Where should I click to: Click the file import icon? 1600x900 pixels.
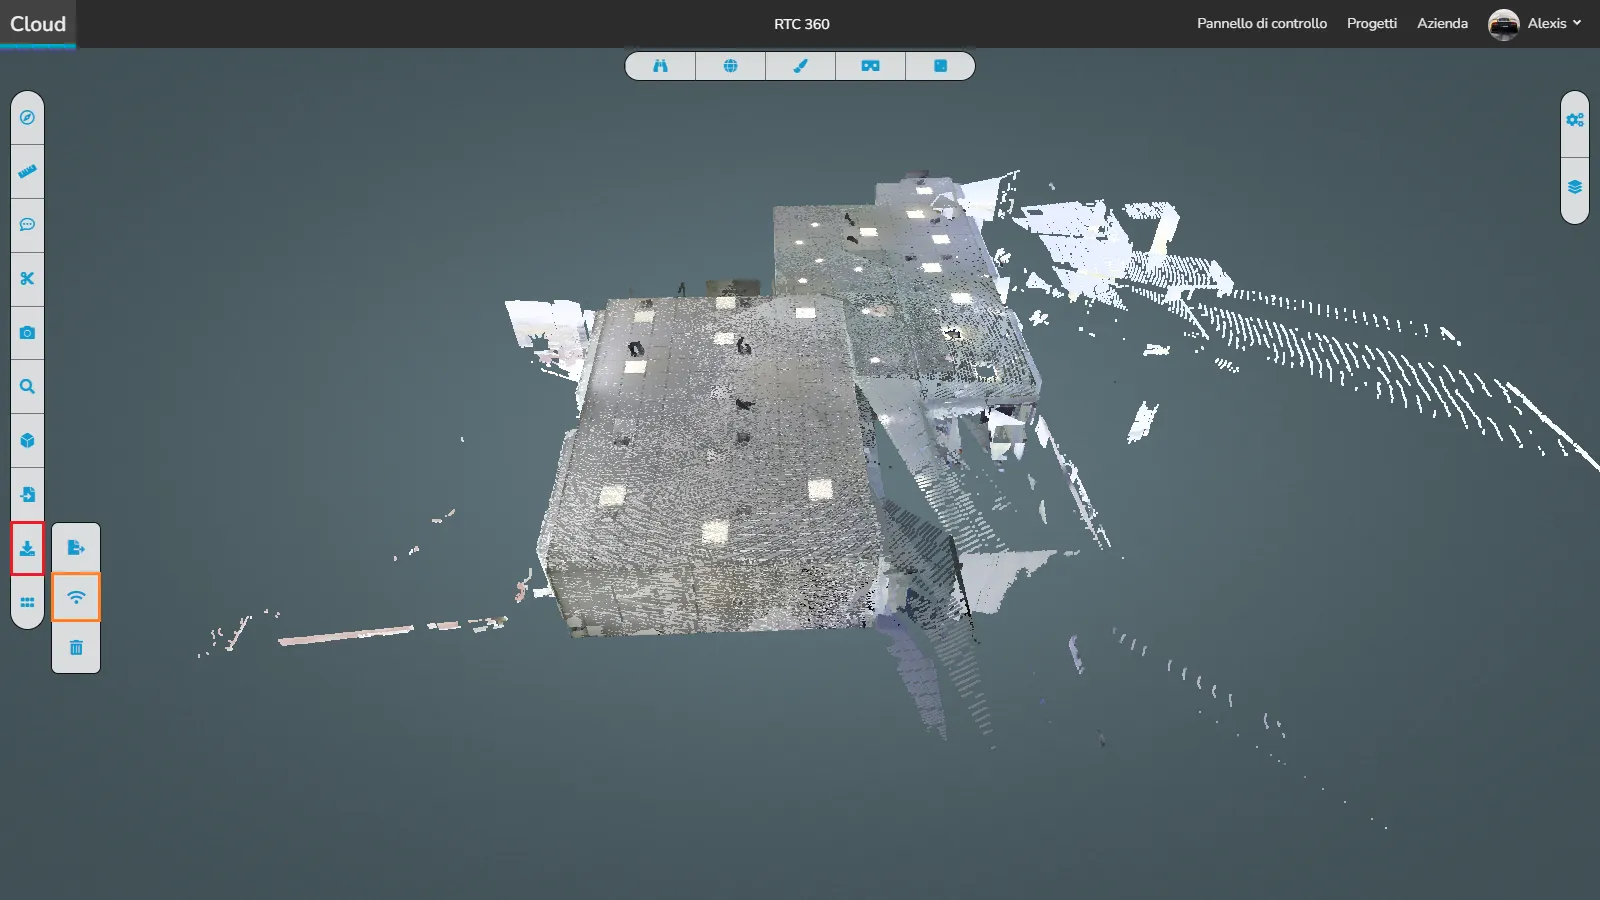pyautogui.click(x=27, y=495)
